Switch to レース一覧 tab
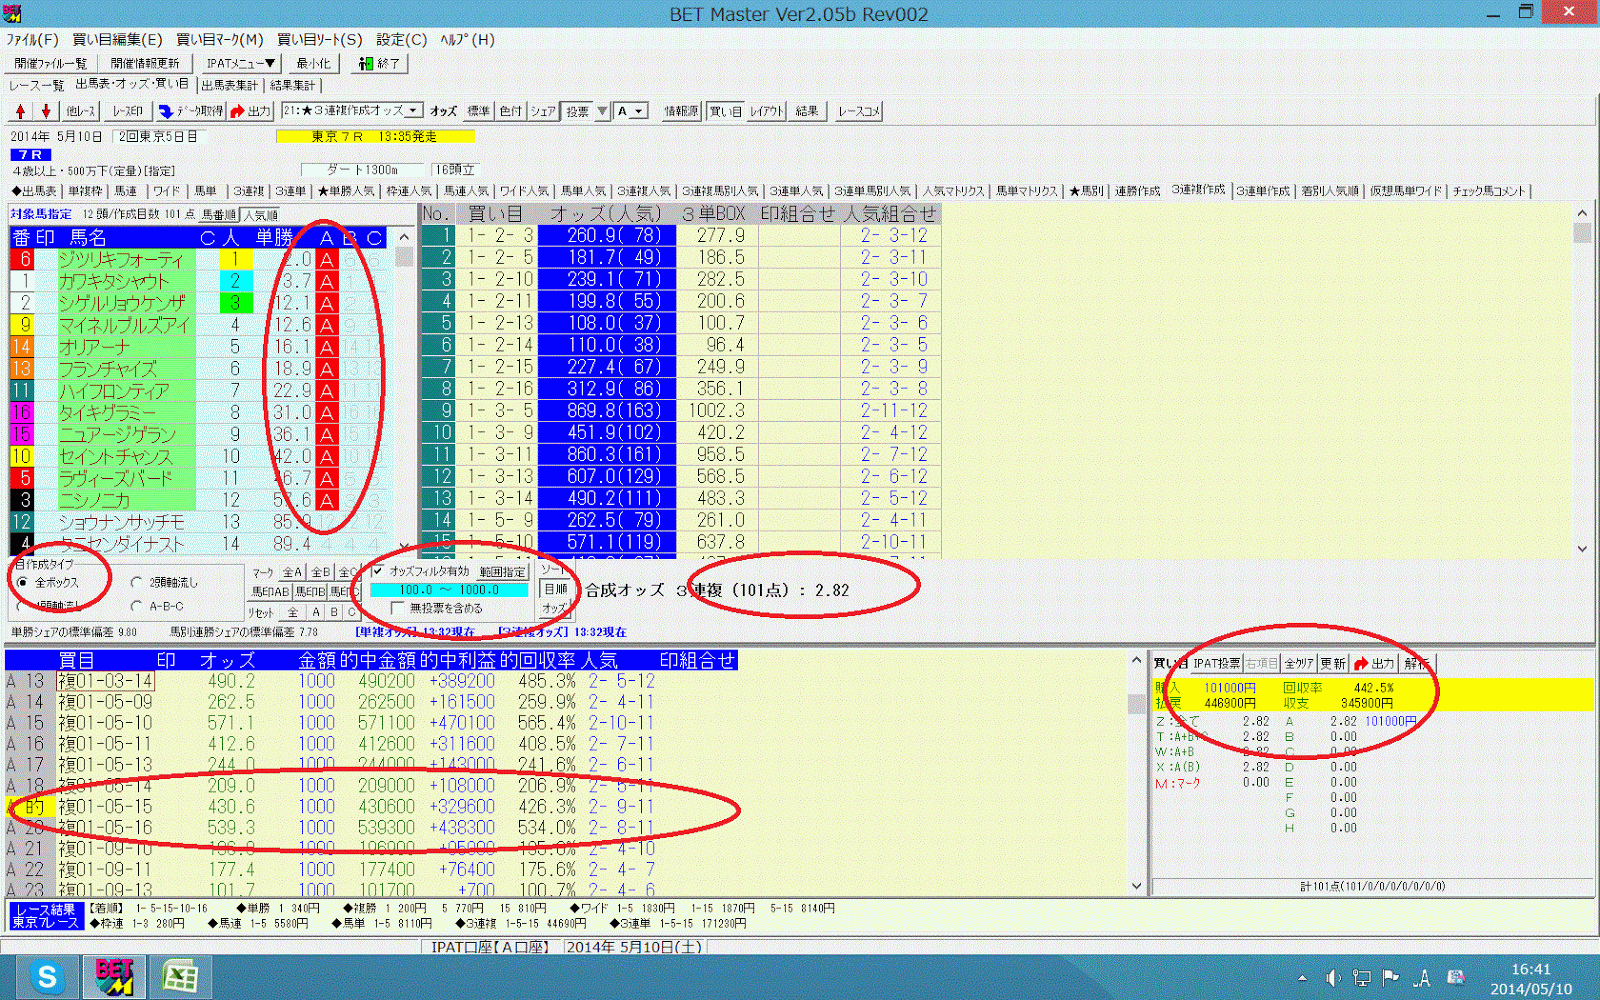This screenshot has height=1000, width=1600. point(37,85)
